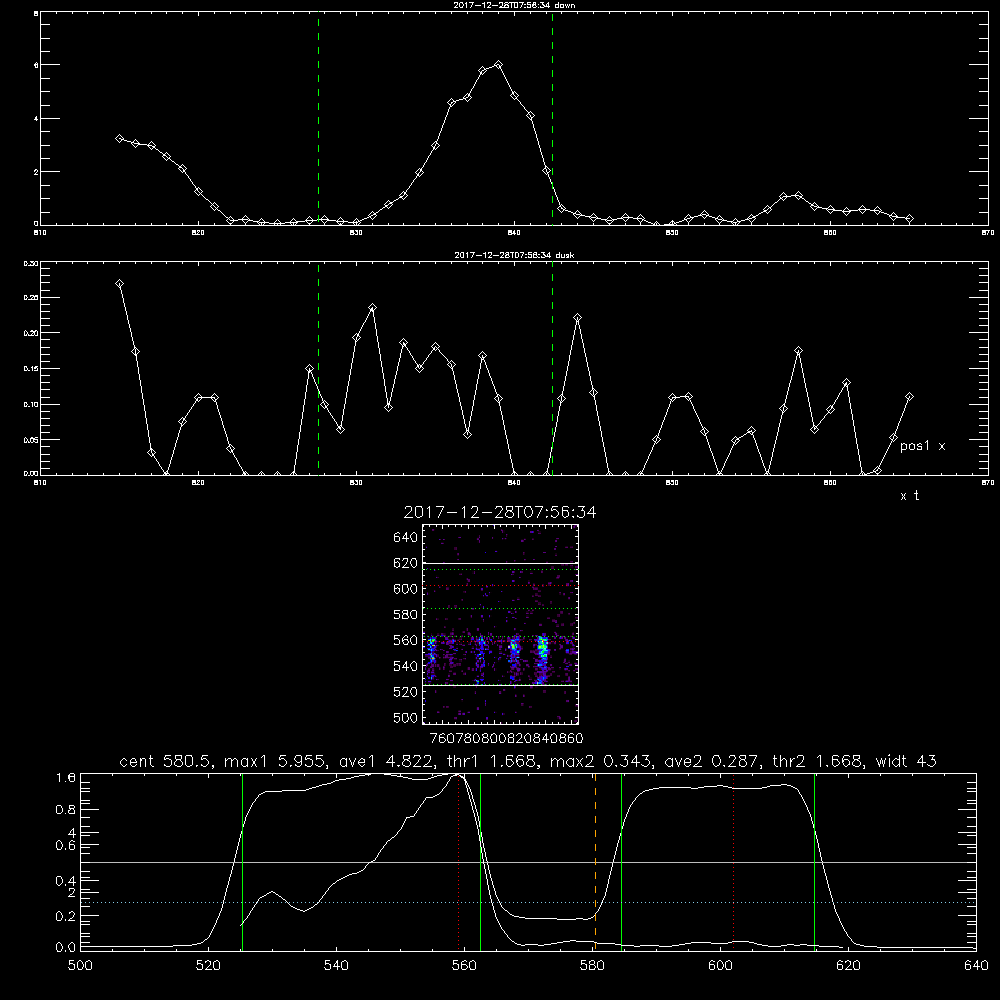Select the red dotted line near 559 in the bottom plot

459,862
